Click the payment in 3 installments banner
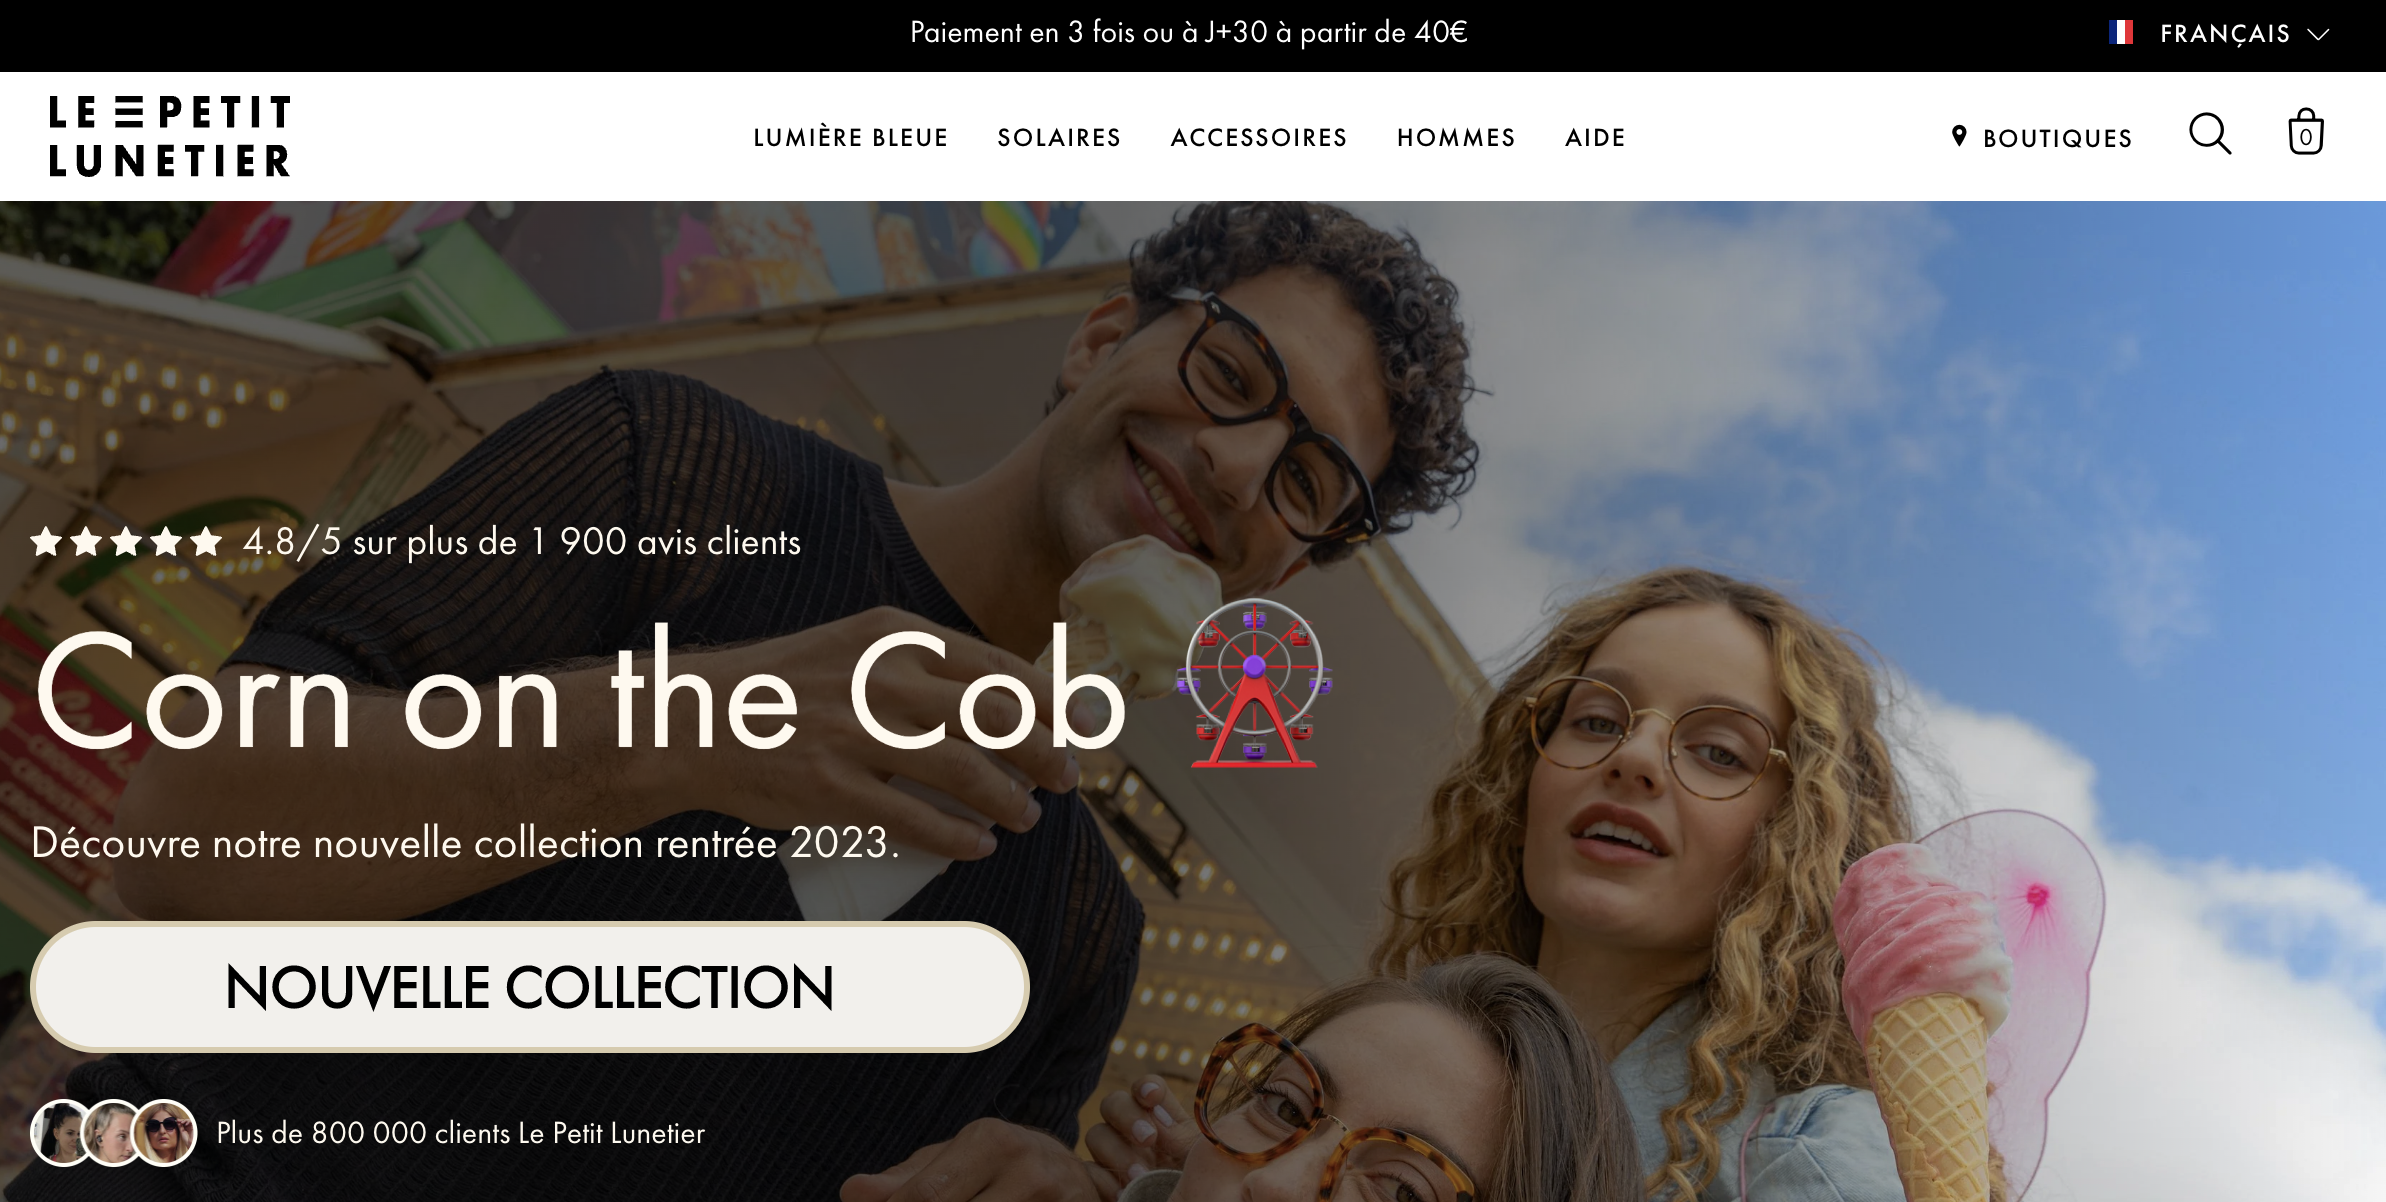This screenshot has width=2386, height=1202. [1188, 33]
